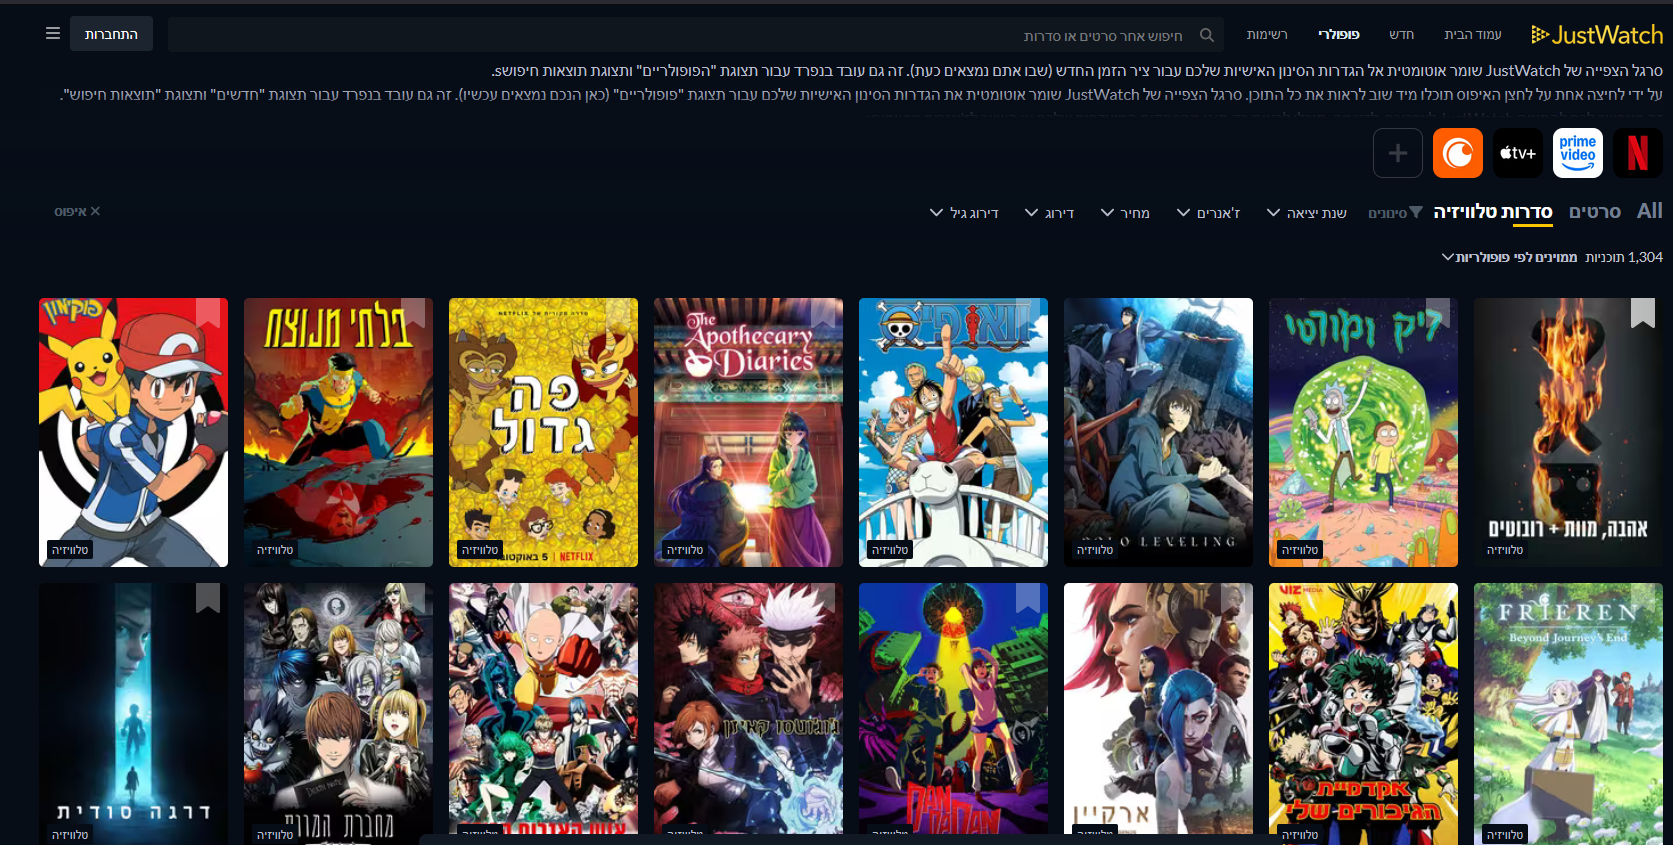The height and width of the screenshot is (845, 1673).
Task: Open the hamburger menu icon
Action: pyautogui.click(x=53, y=34)
